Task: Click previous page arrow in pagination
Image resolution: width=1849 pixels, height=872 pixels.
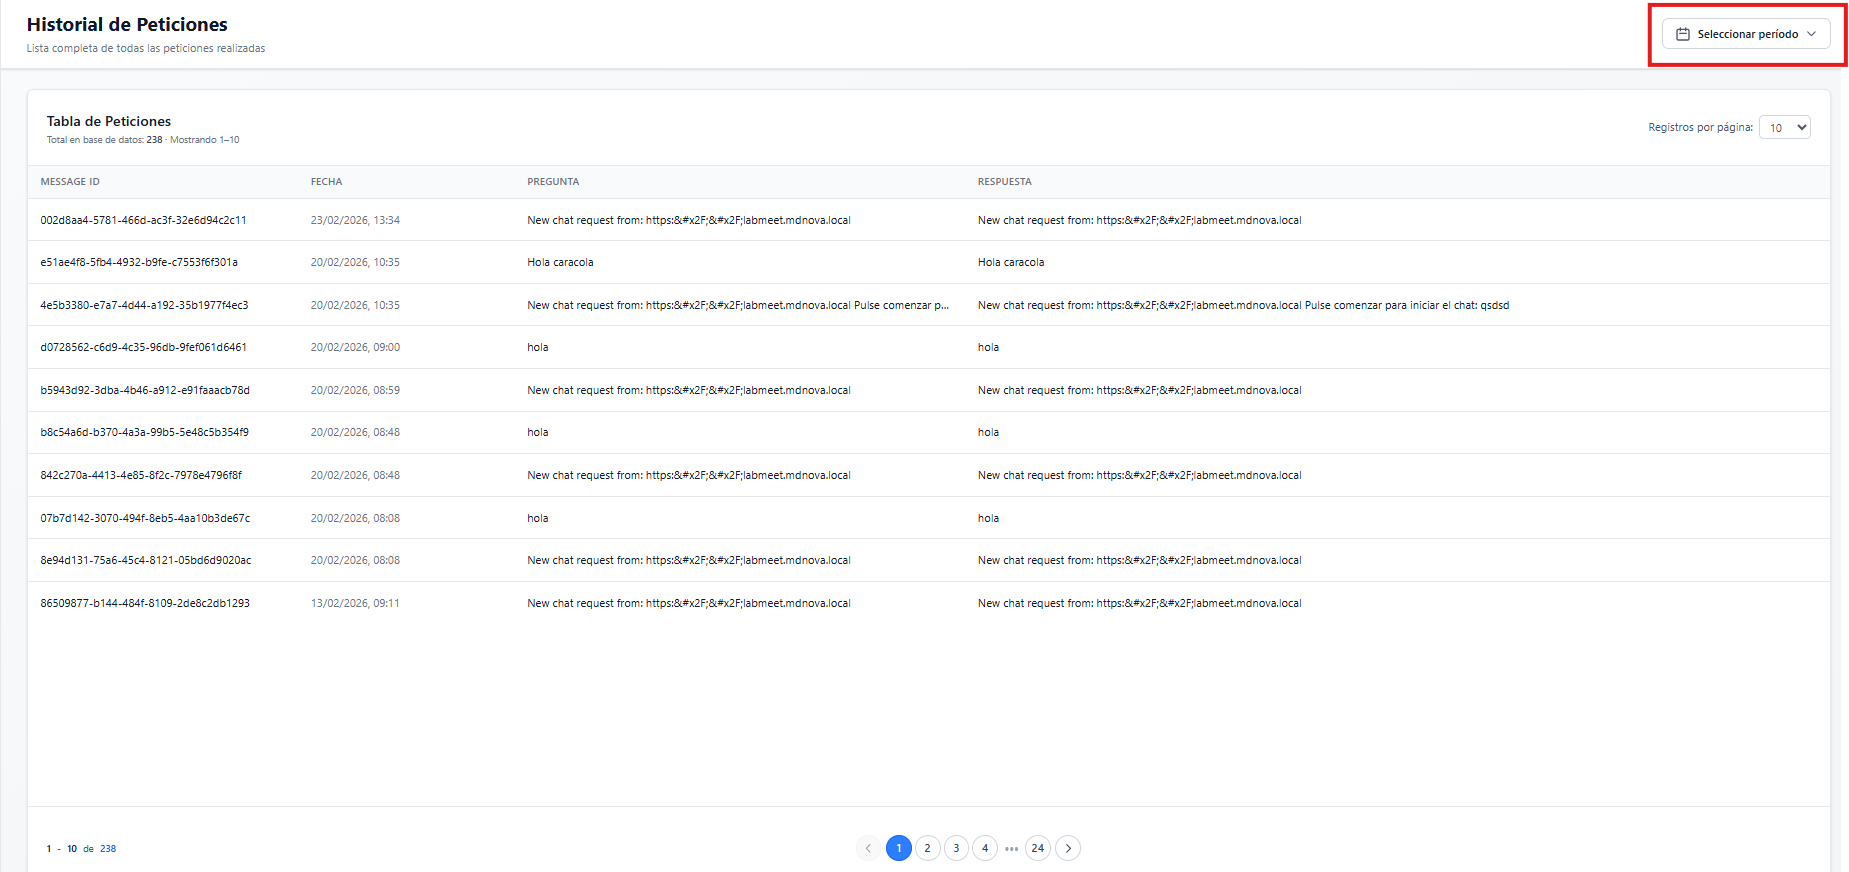Action: click(x=868, y=848)
